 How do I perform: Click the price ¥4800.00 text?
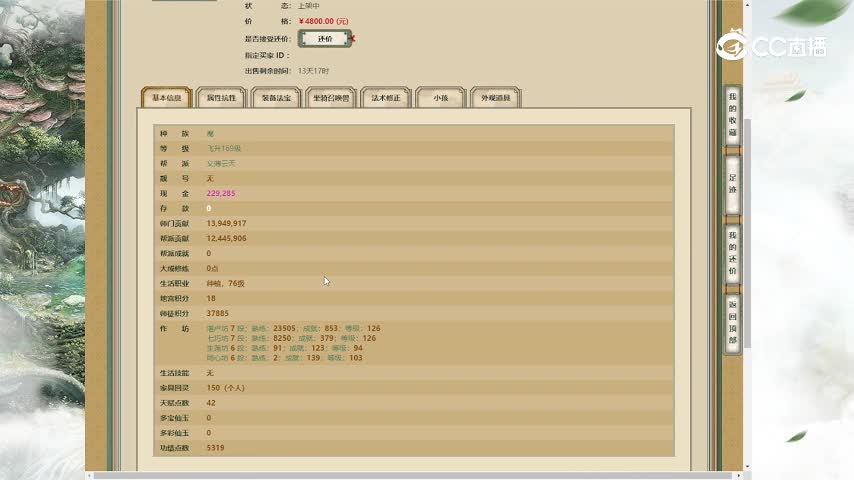(322, 20)
